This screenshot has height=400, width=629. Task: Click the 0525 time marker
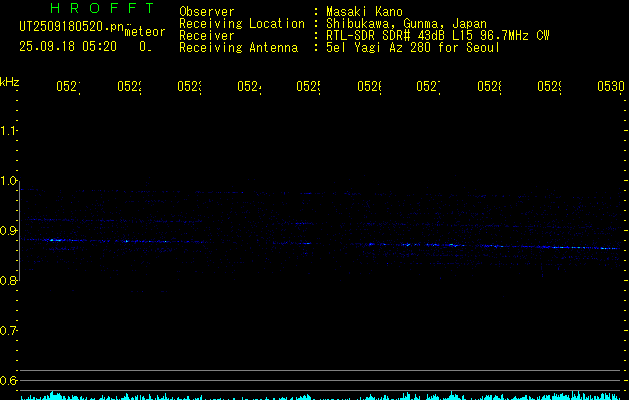(x=308, y=86)
